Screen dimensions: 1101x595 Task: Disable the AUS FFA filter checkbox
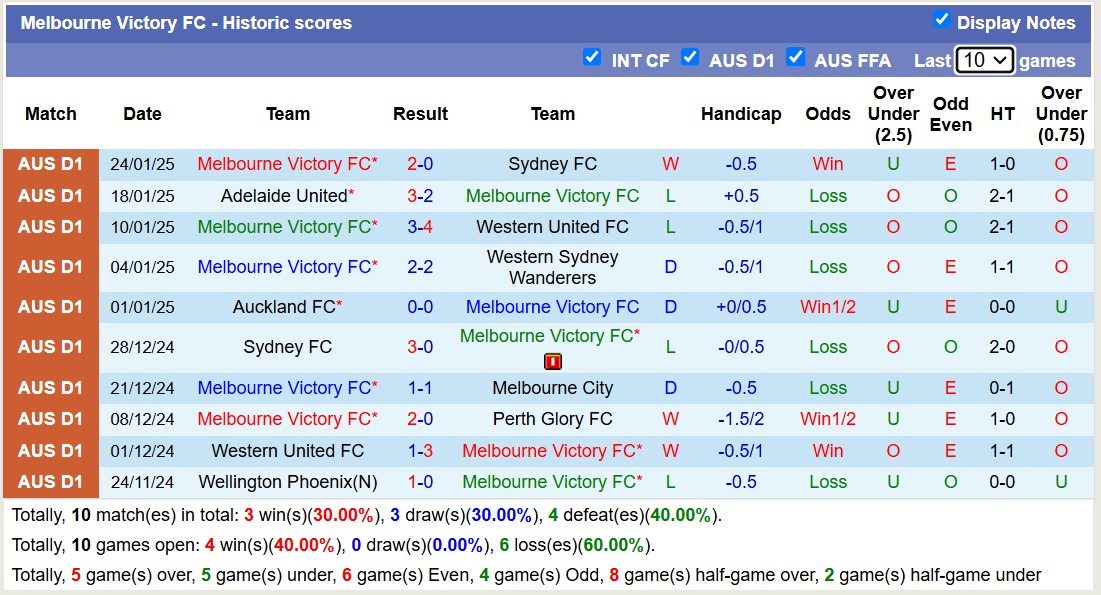coord(796,58)
